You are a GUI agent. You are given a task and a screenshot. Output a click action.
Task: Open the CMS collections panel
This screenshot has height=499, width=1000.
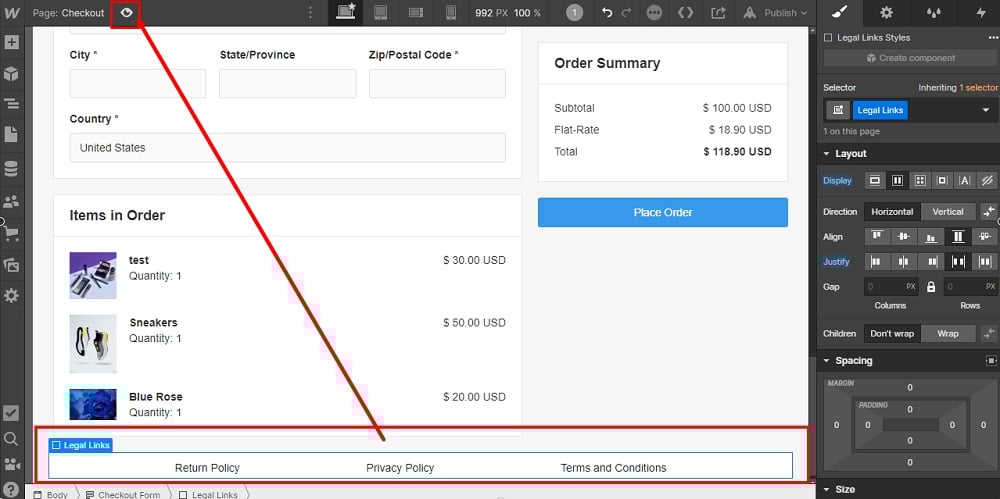11,169
